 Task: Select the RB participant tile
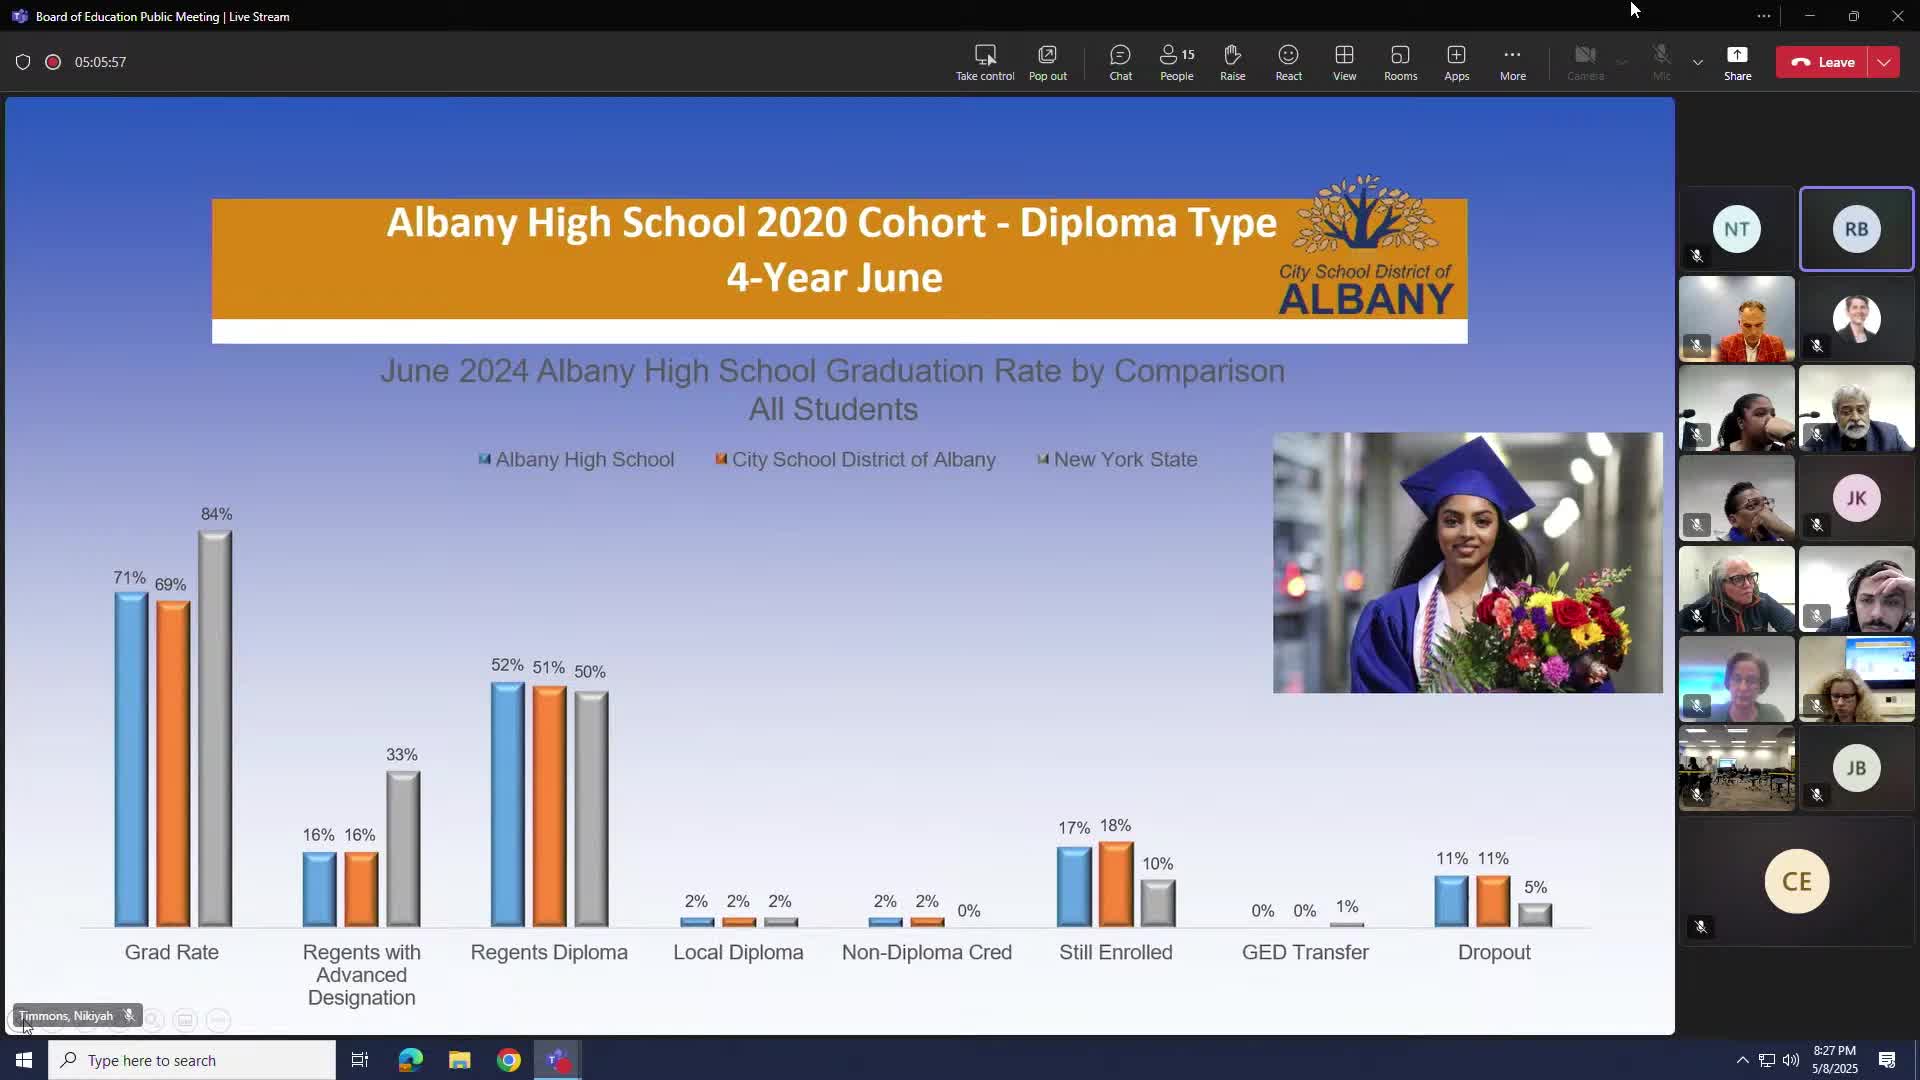pyautogui.click(x=1856, y=229)
